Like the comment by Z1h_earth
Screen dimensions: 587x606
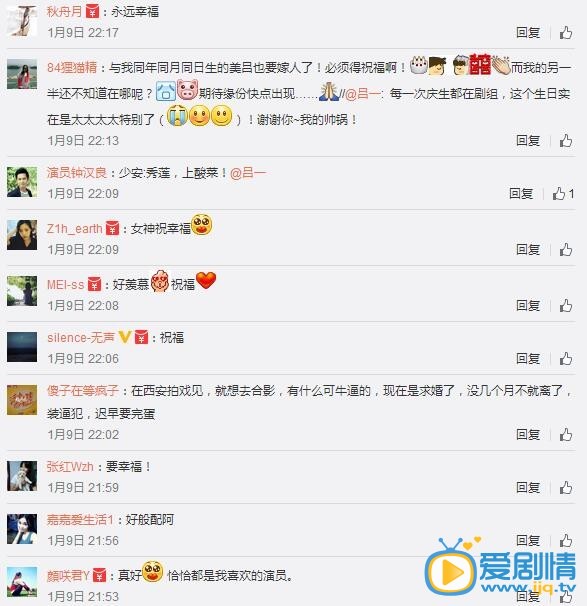point(566,250)
